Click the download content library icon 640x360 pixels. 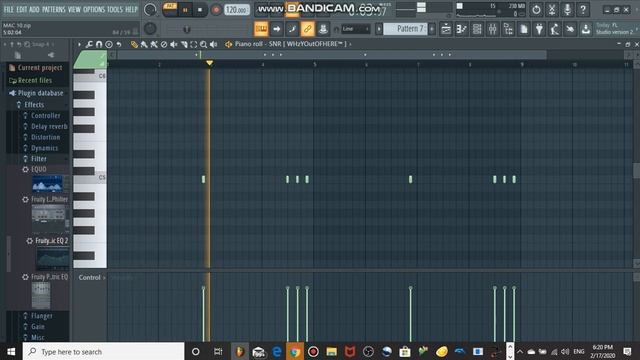click(x=586, y=29)
